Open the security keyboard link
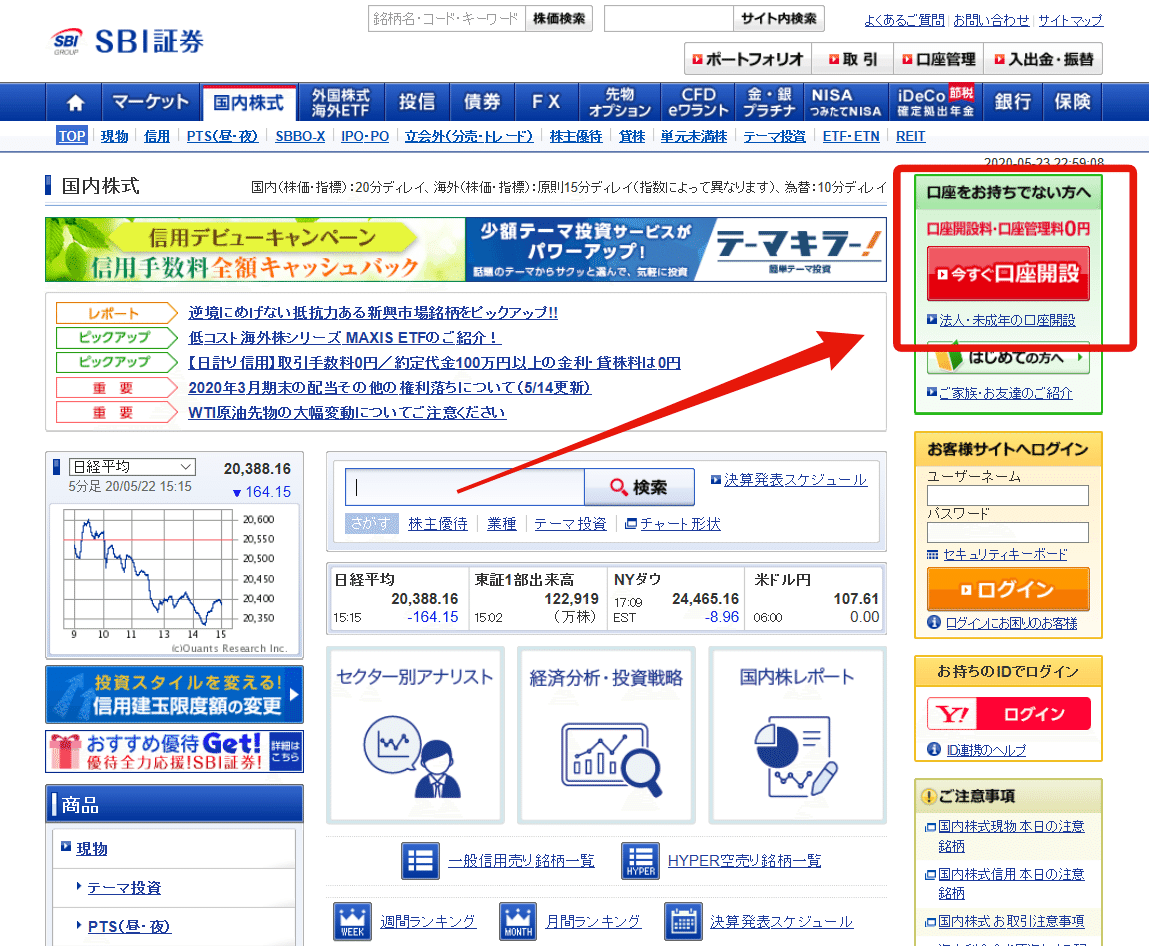 coord(1005,555)
